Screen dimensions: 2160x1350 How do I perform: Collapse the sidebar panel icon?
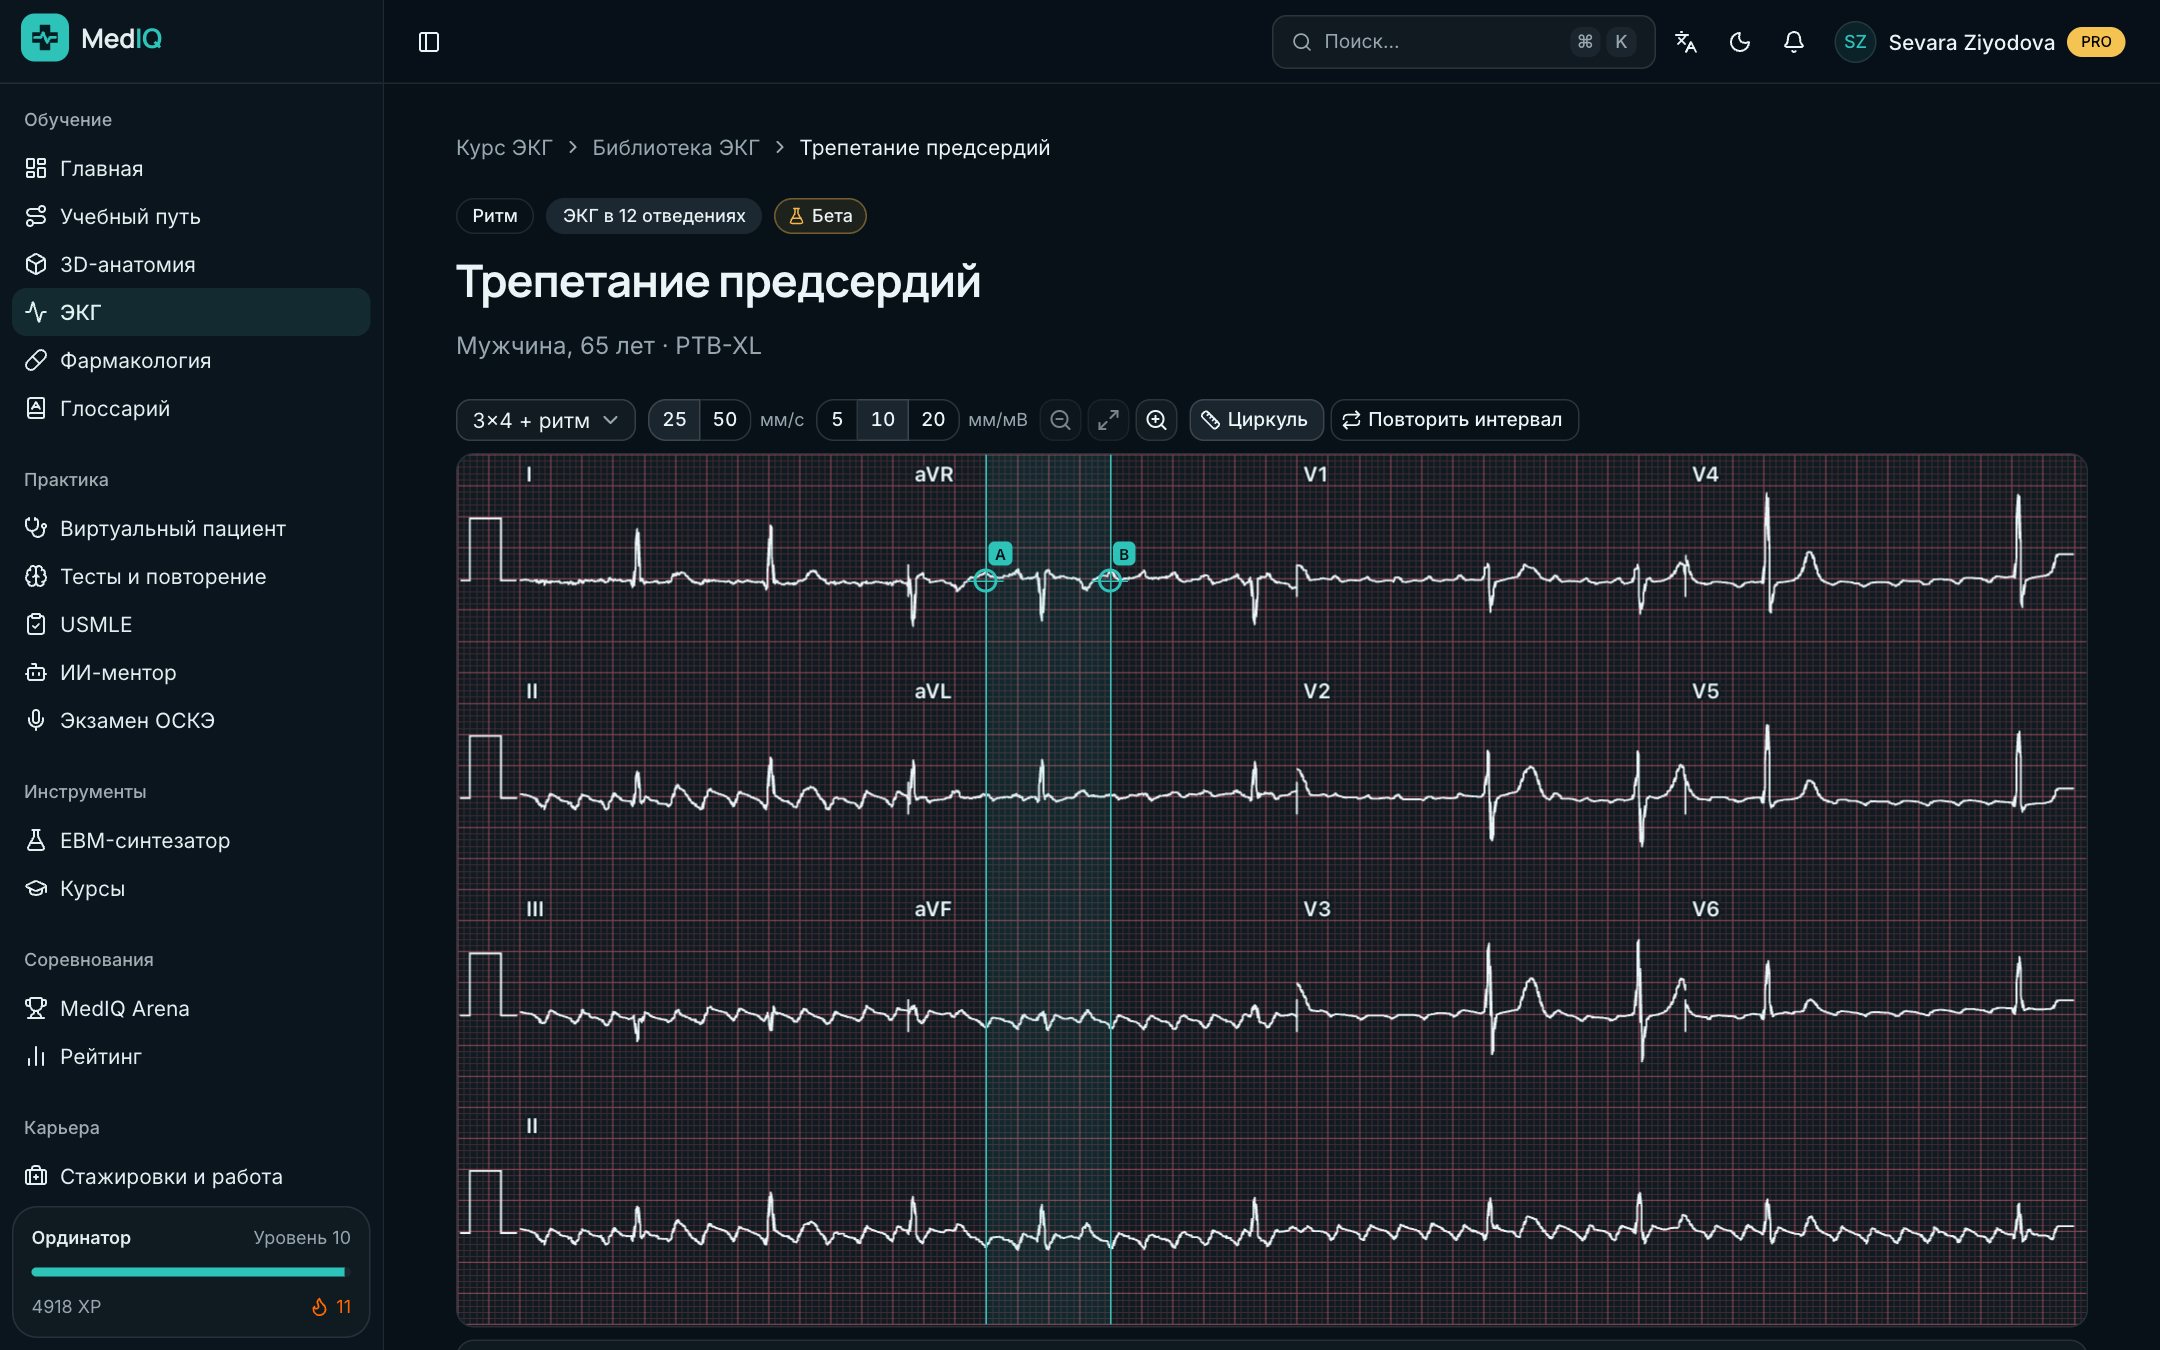[x=429, y=42]
